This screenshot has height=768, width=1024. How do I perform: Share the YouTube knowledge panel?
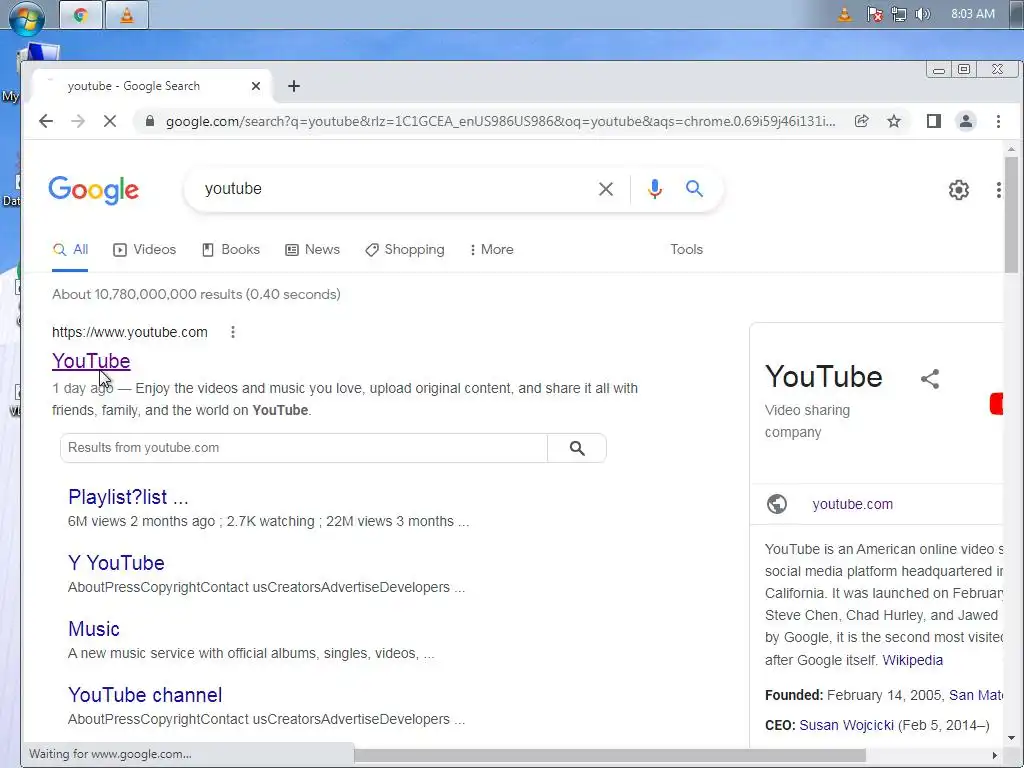[930, 379]
